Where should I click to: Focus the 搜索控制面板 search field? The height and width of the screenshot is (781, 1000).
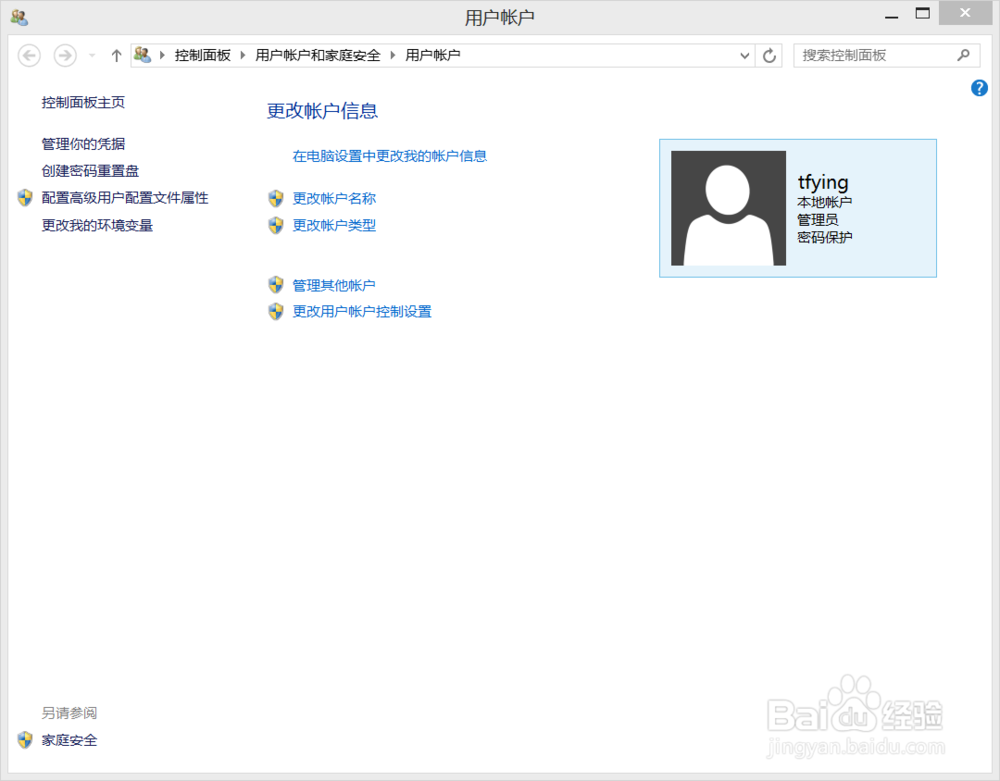click(886, 55)
